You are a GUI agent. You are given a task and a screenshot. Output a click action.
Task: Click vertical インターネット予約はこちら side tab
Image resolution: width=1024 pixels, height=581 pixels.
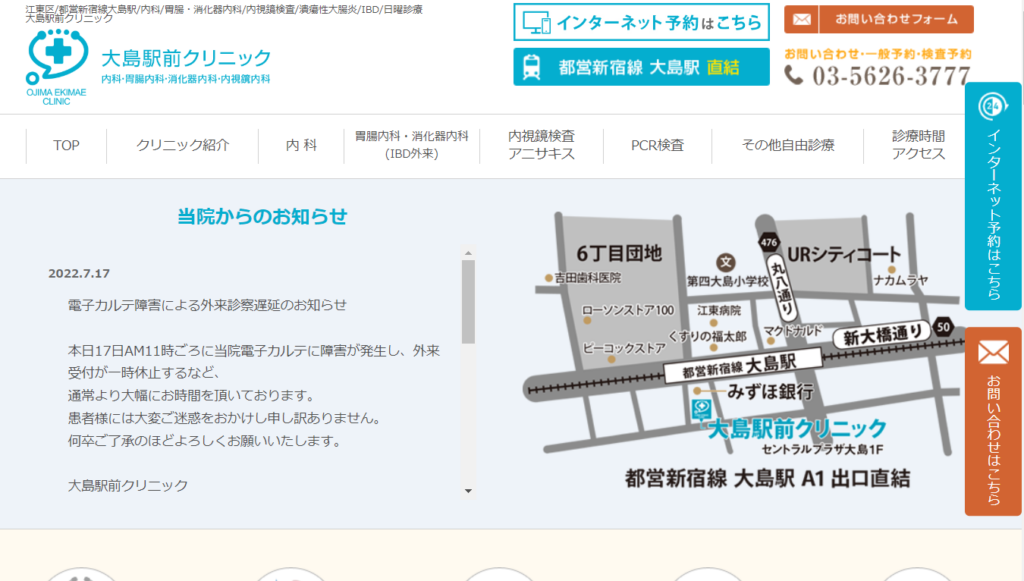point(993,196)
